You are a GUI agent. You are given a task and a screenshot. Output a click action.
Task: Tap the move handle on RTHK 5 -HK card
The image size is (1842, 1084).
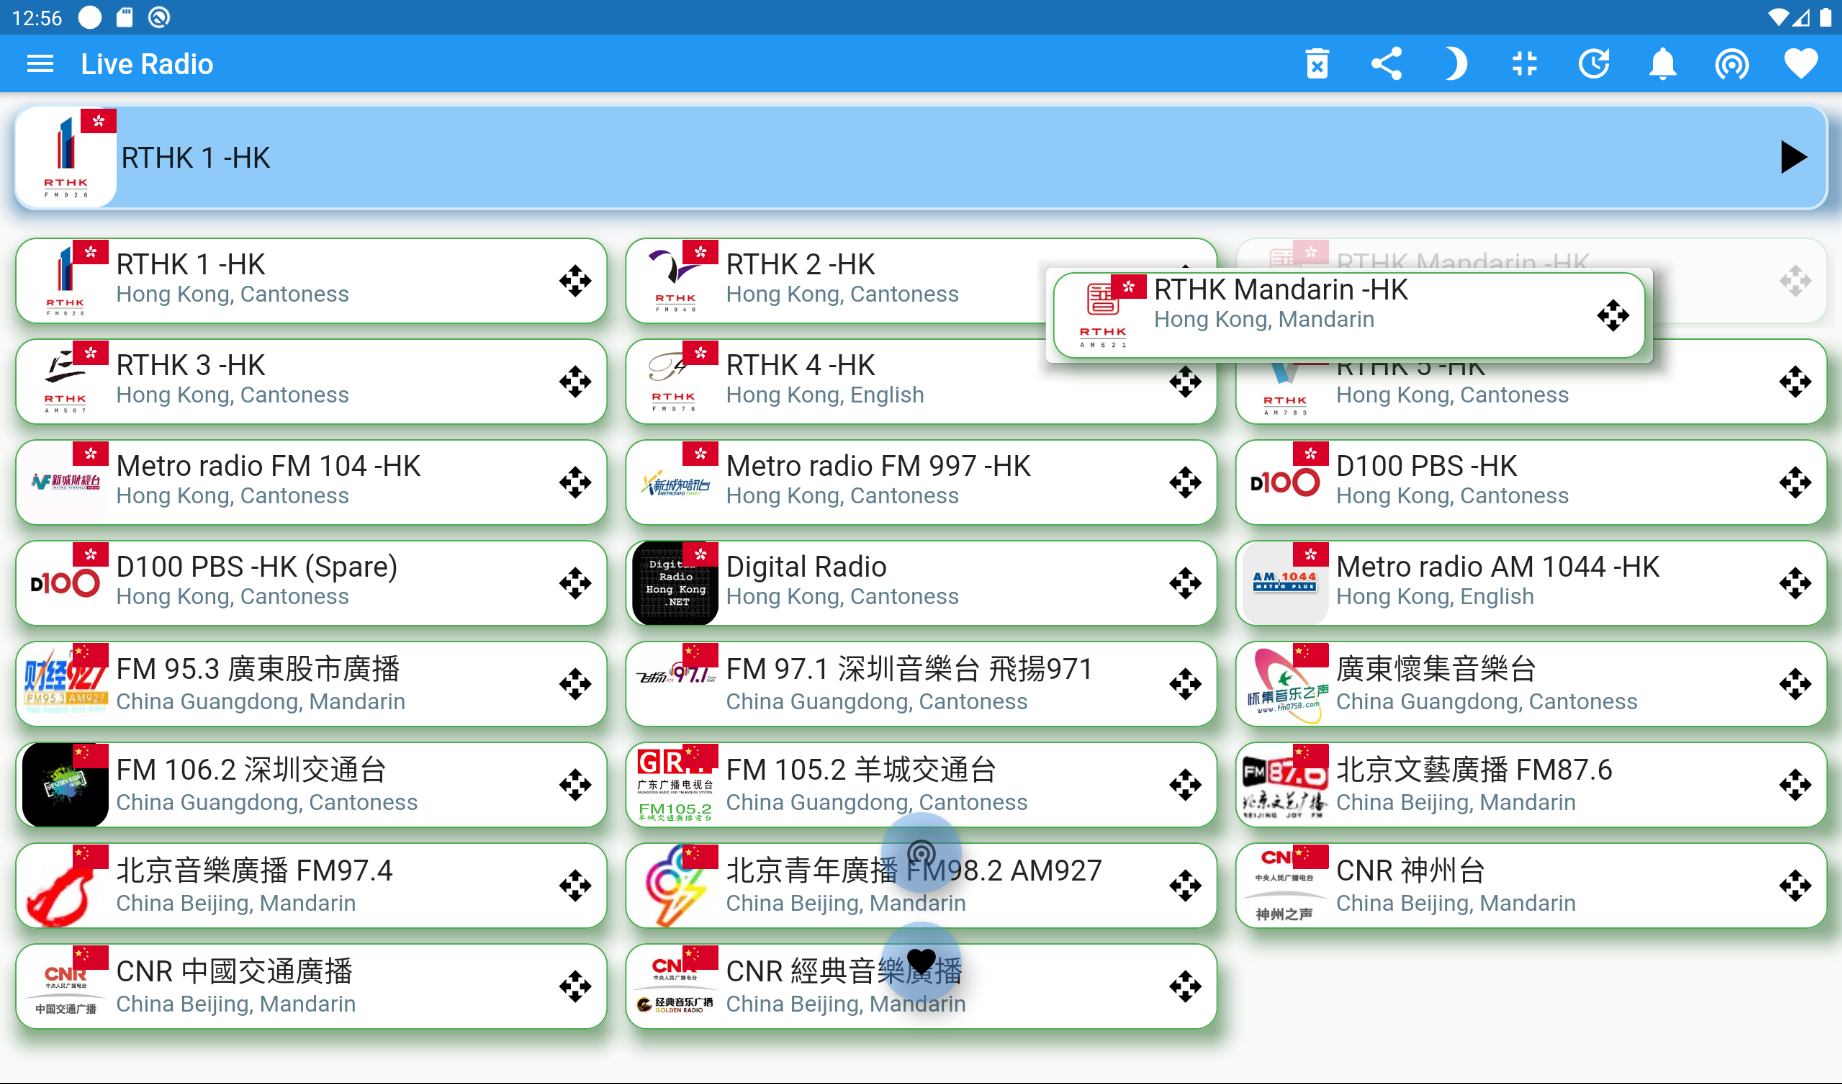click(x=1795, y=382)
